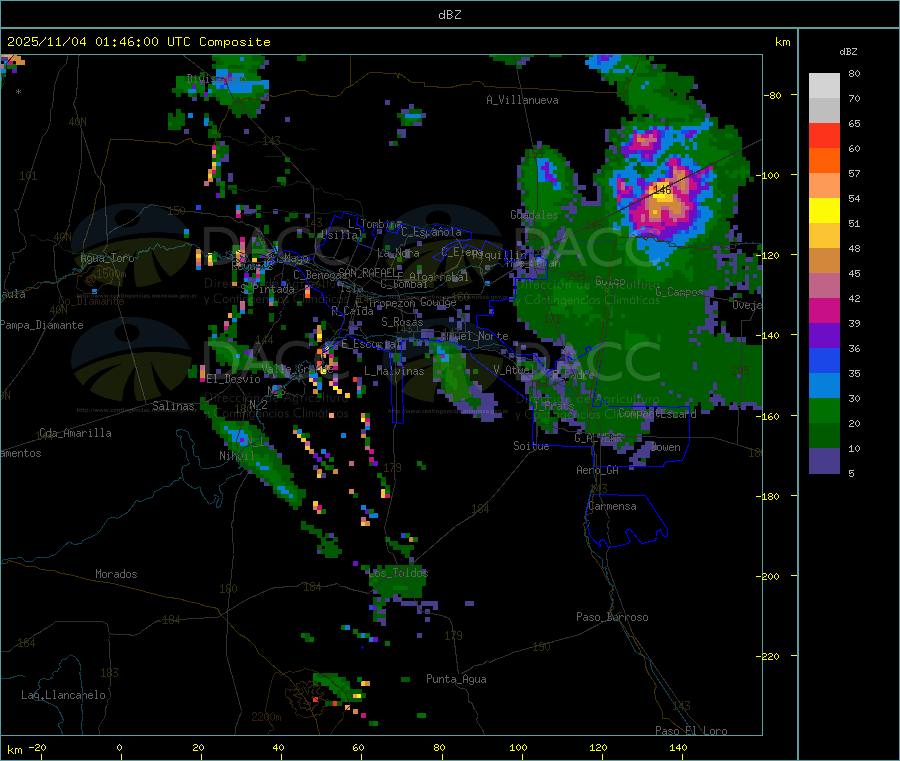
Task: Click the 'Los_Toldos' map label
Action: (398, 573)
